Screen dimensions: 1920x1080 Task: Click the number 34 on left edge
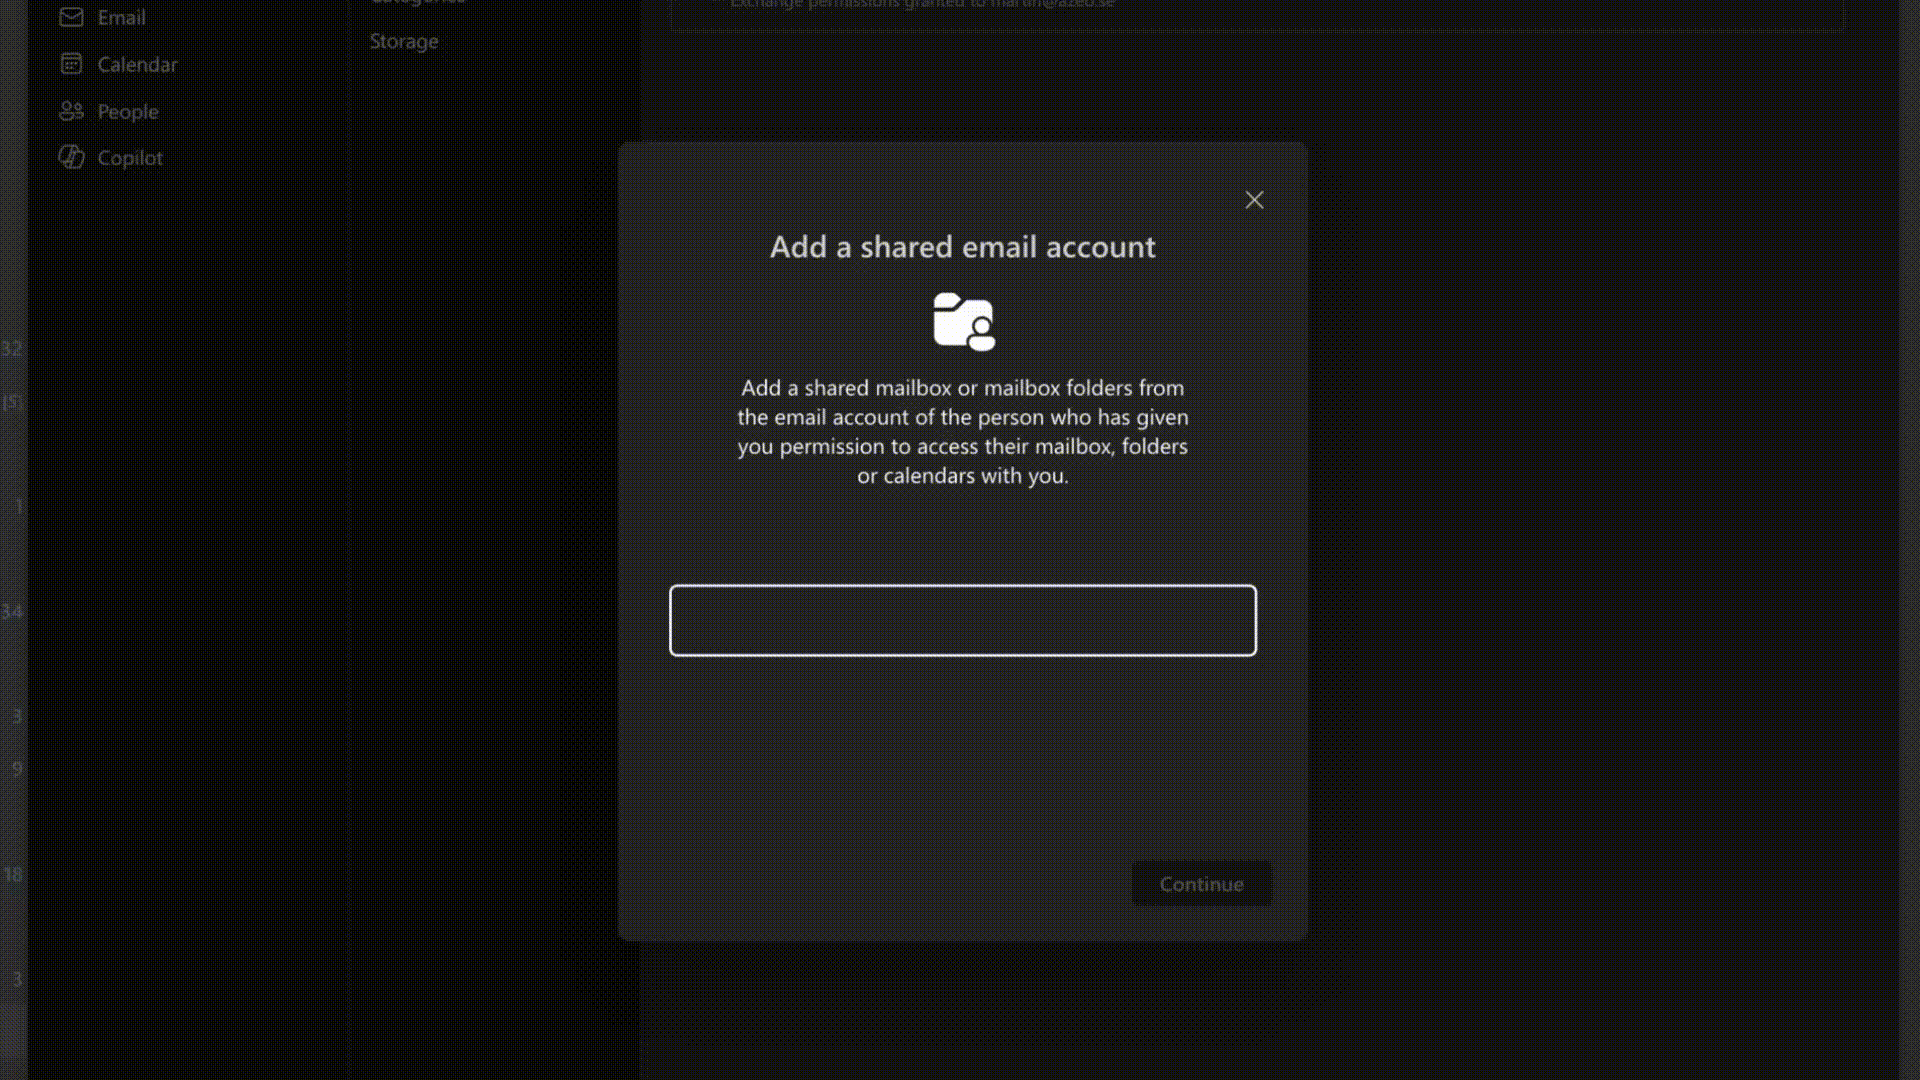pyautogui.click(x=11, y=611)
